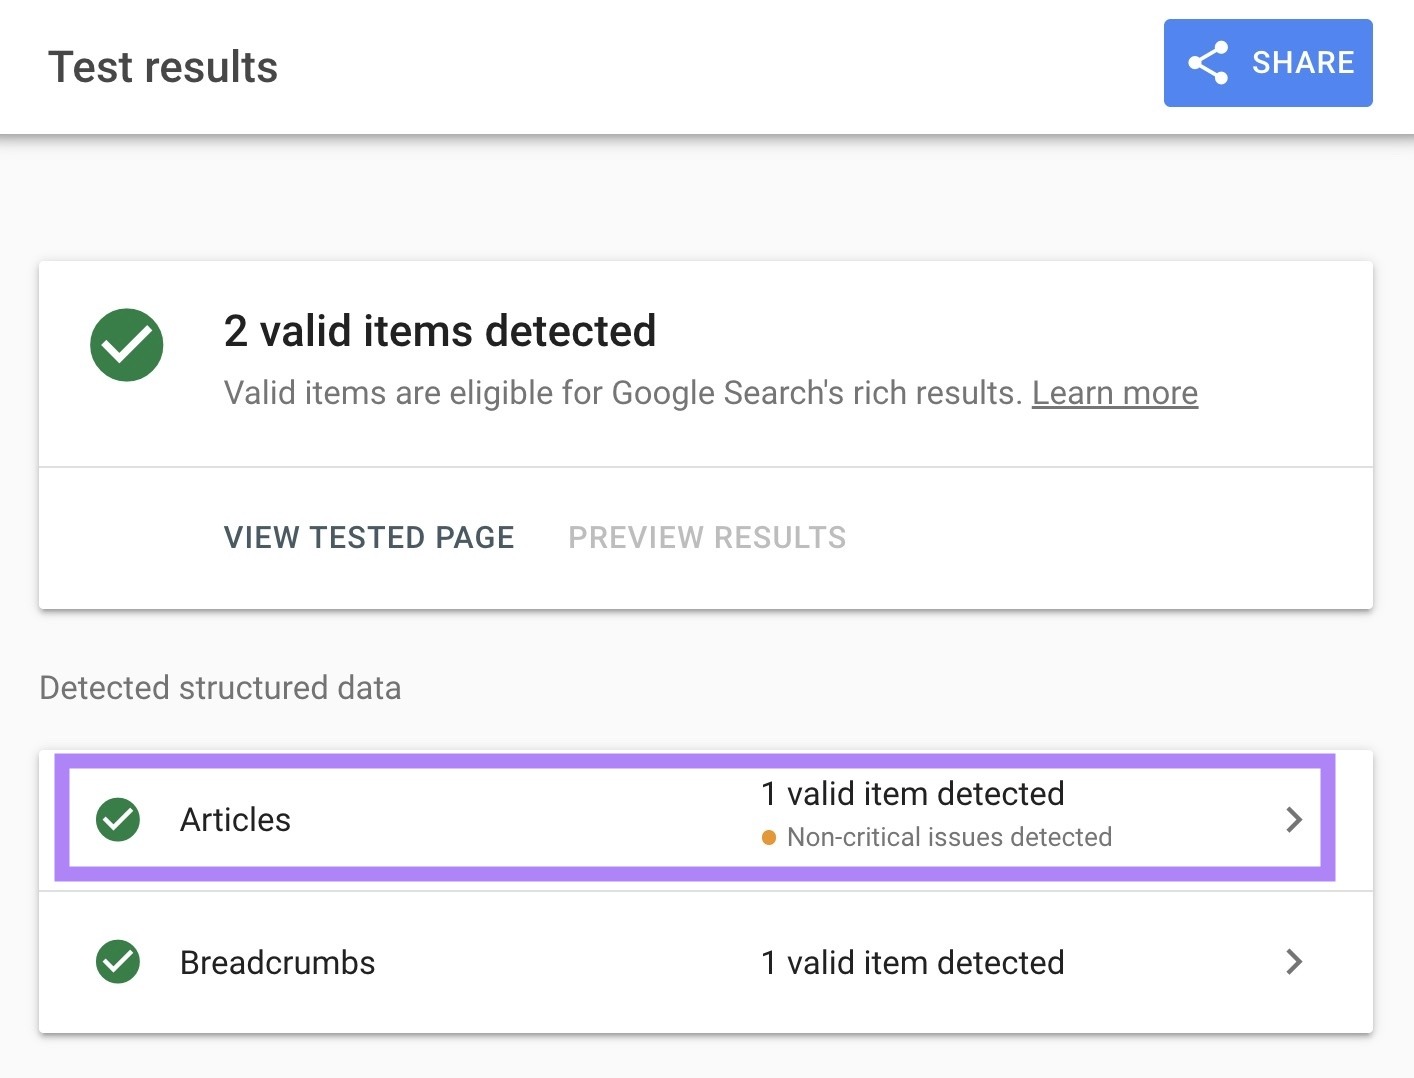Image resolution: width=1414 pixels, height=1078 pixels.
Task: Open Articles details via its right chevron
Action: click(1295, 820)
